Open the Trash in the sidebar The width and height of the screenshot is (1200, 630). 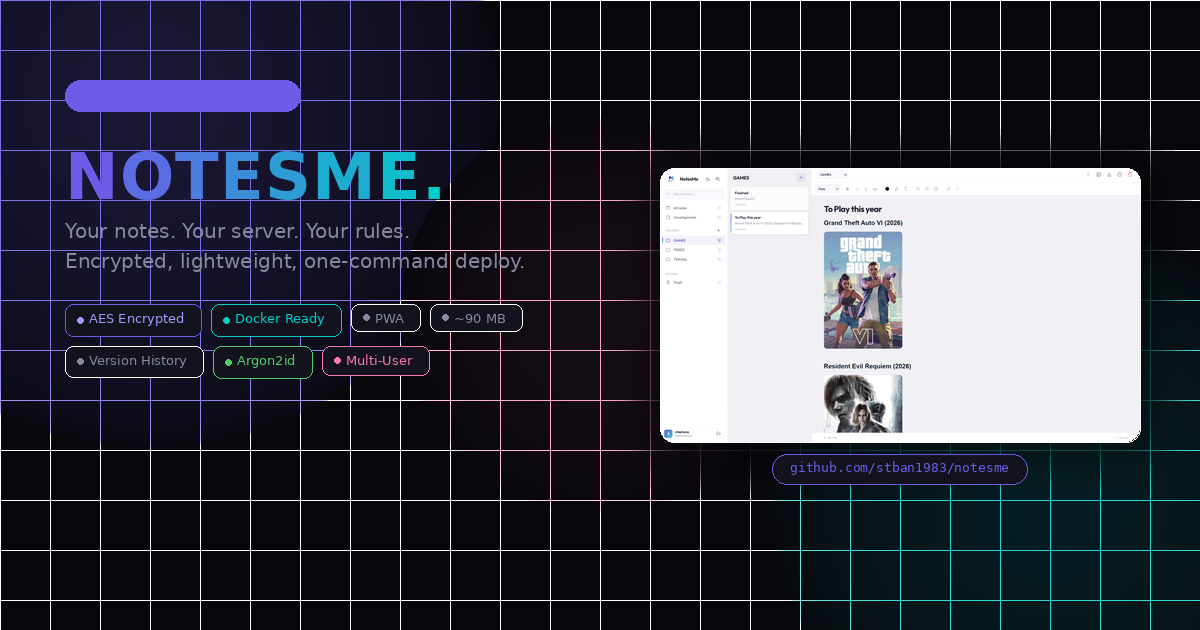693,282
